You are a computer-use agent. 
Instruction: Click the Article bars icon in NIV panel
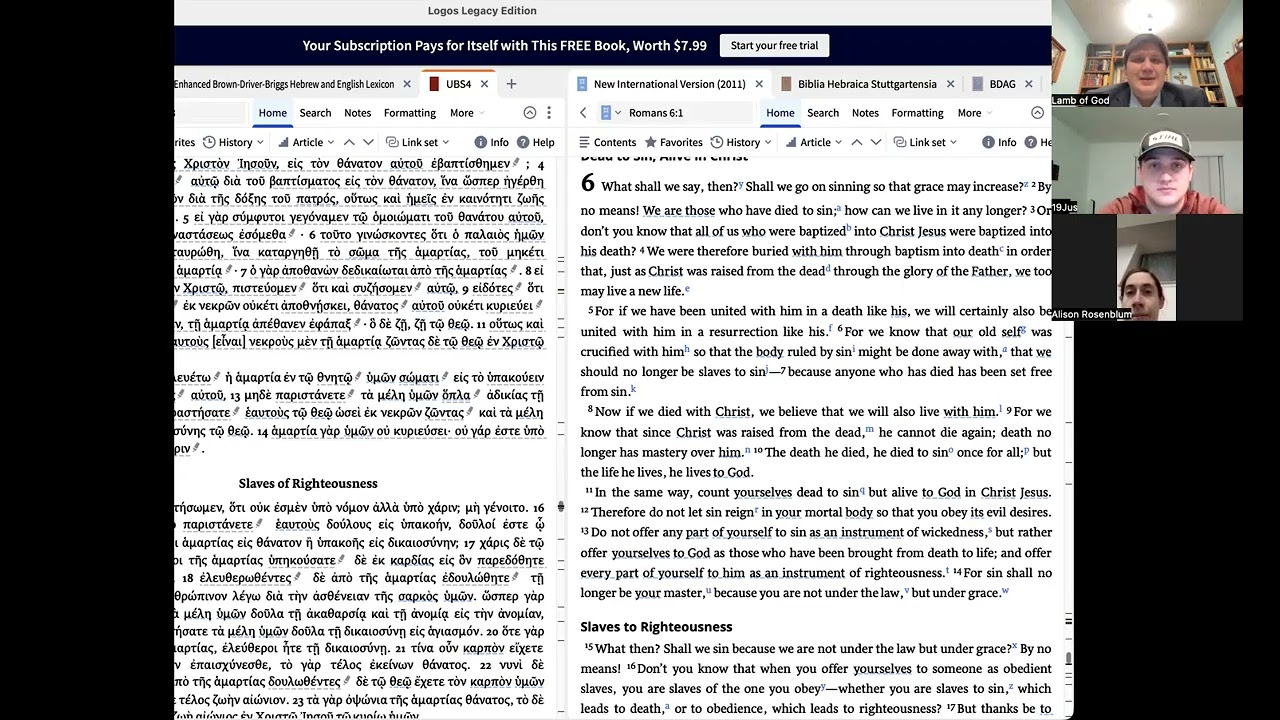pos(789,142)
